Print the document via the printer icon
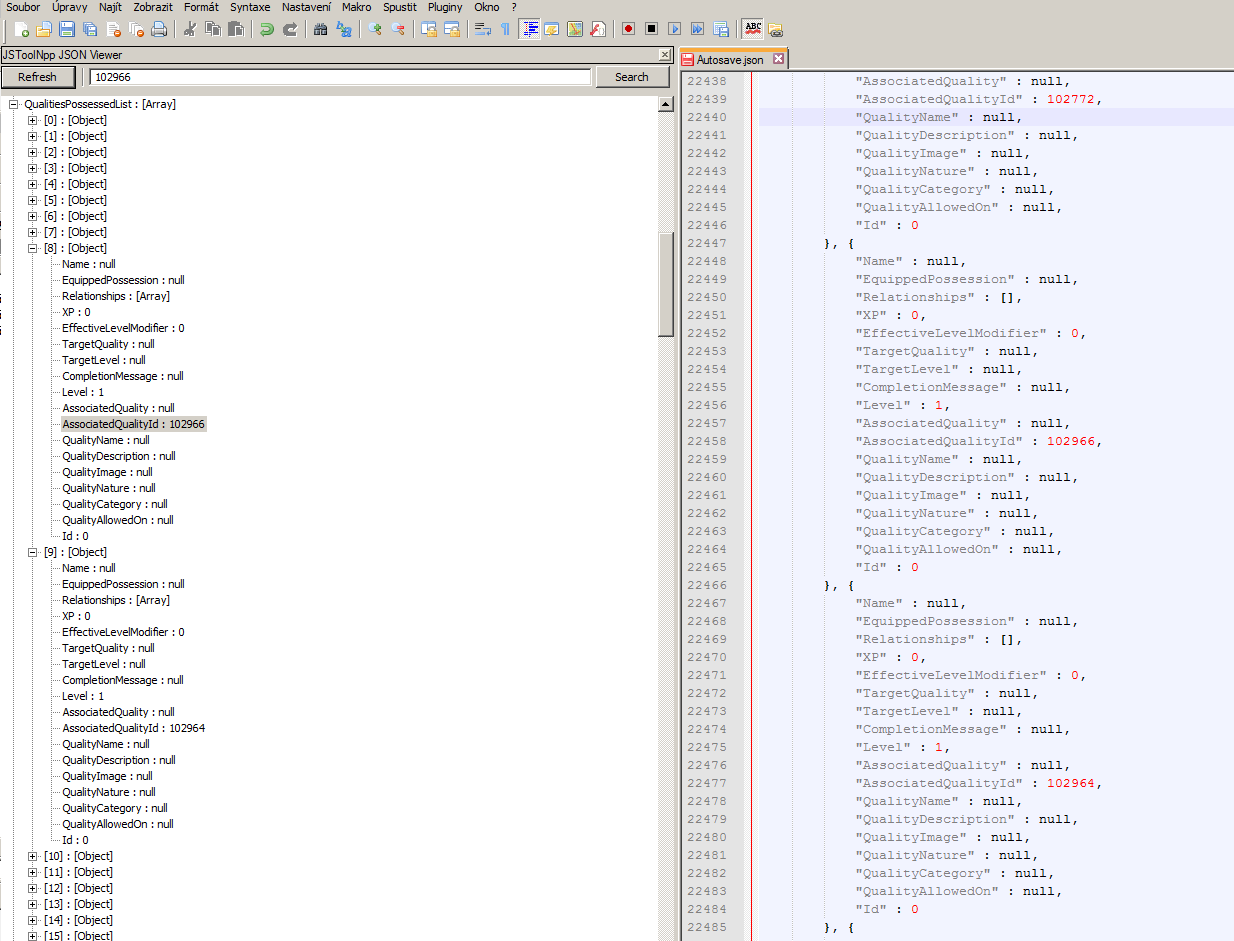 point(159,29)
